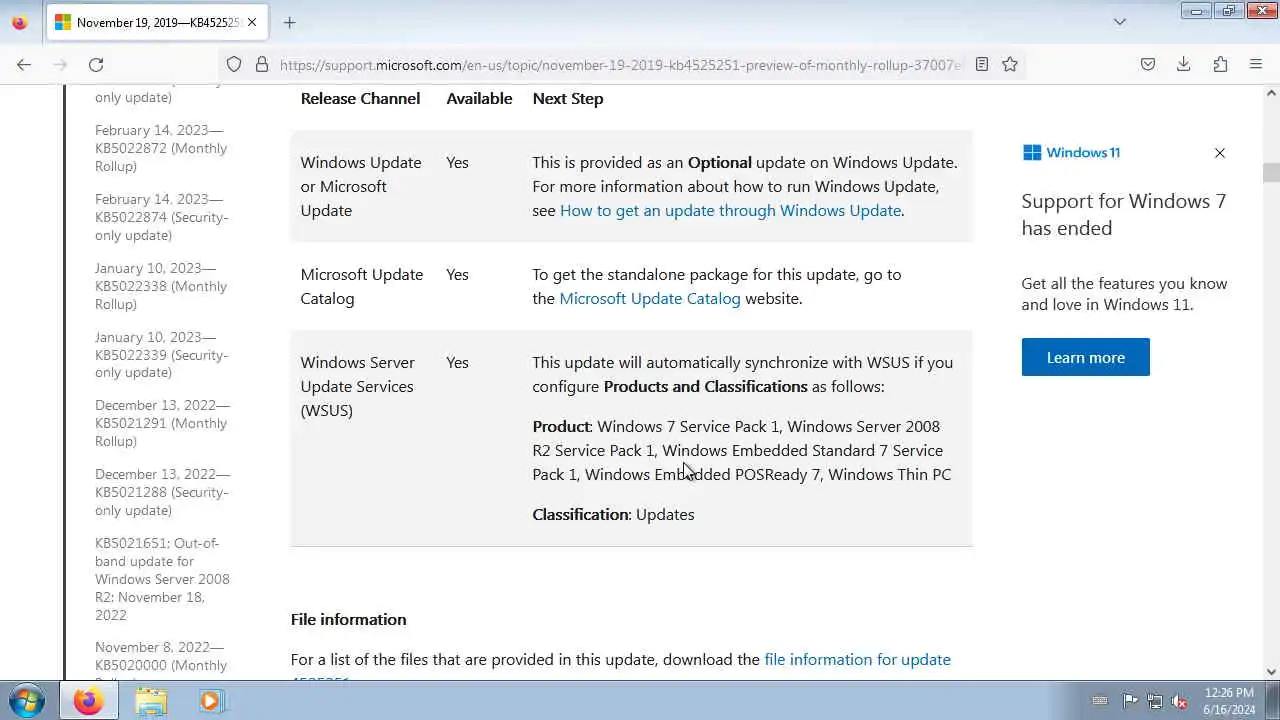Open KB5021651 Out-of-band update link
Screen dimensions: 1280x720
[162, 579]
